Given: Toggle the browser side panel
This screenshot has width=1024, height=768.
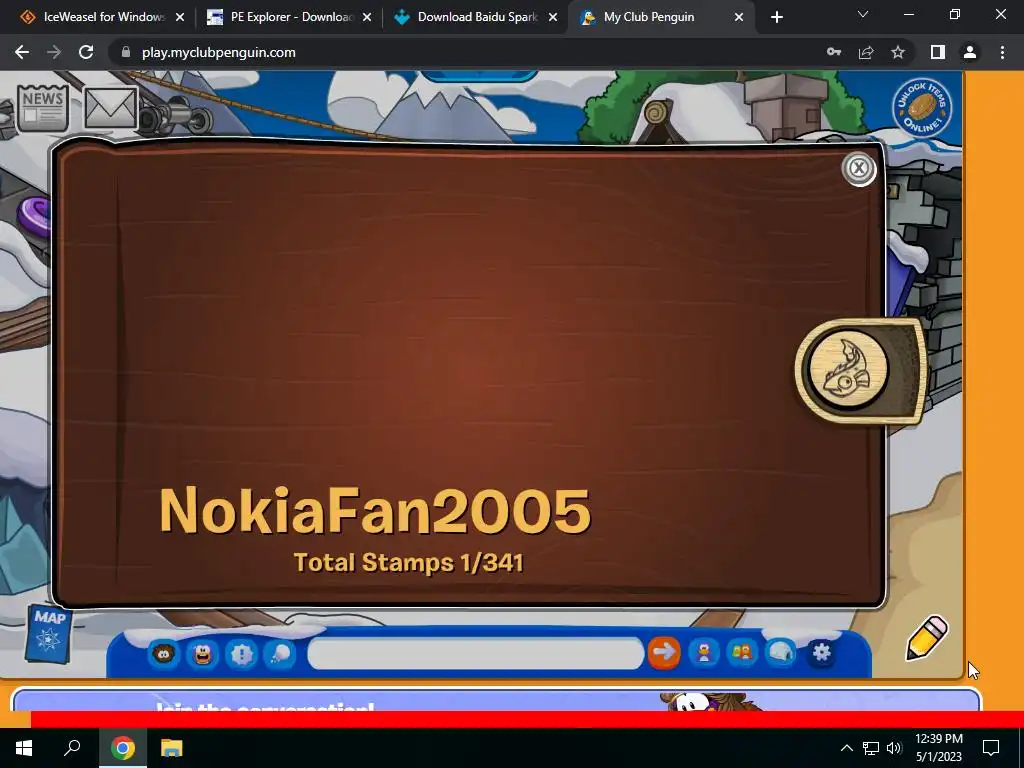Looking at the screenshot, I should [x=938, y=52].
